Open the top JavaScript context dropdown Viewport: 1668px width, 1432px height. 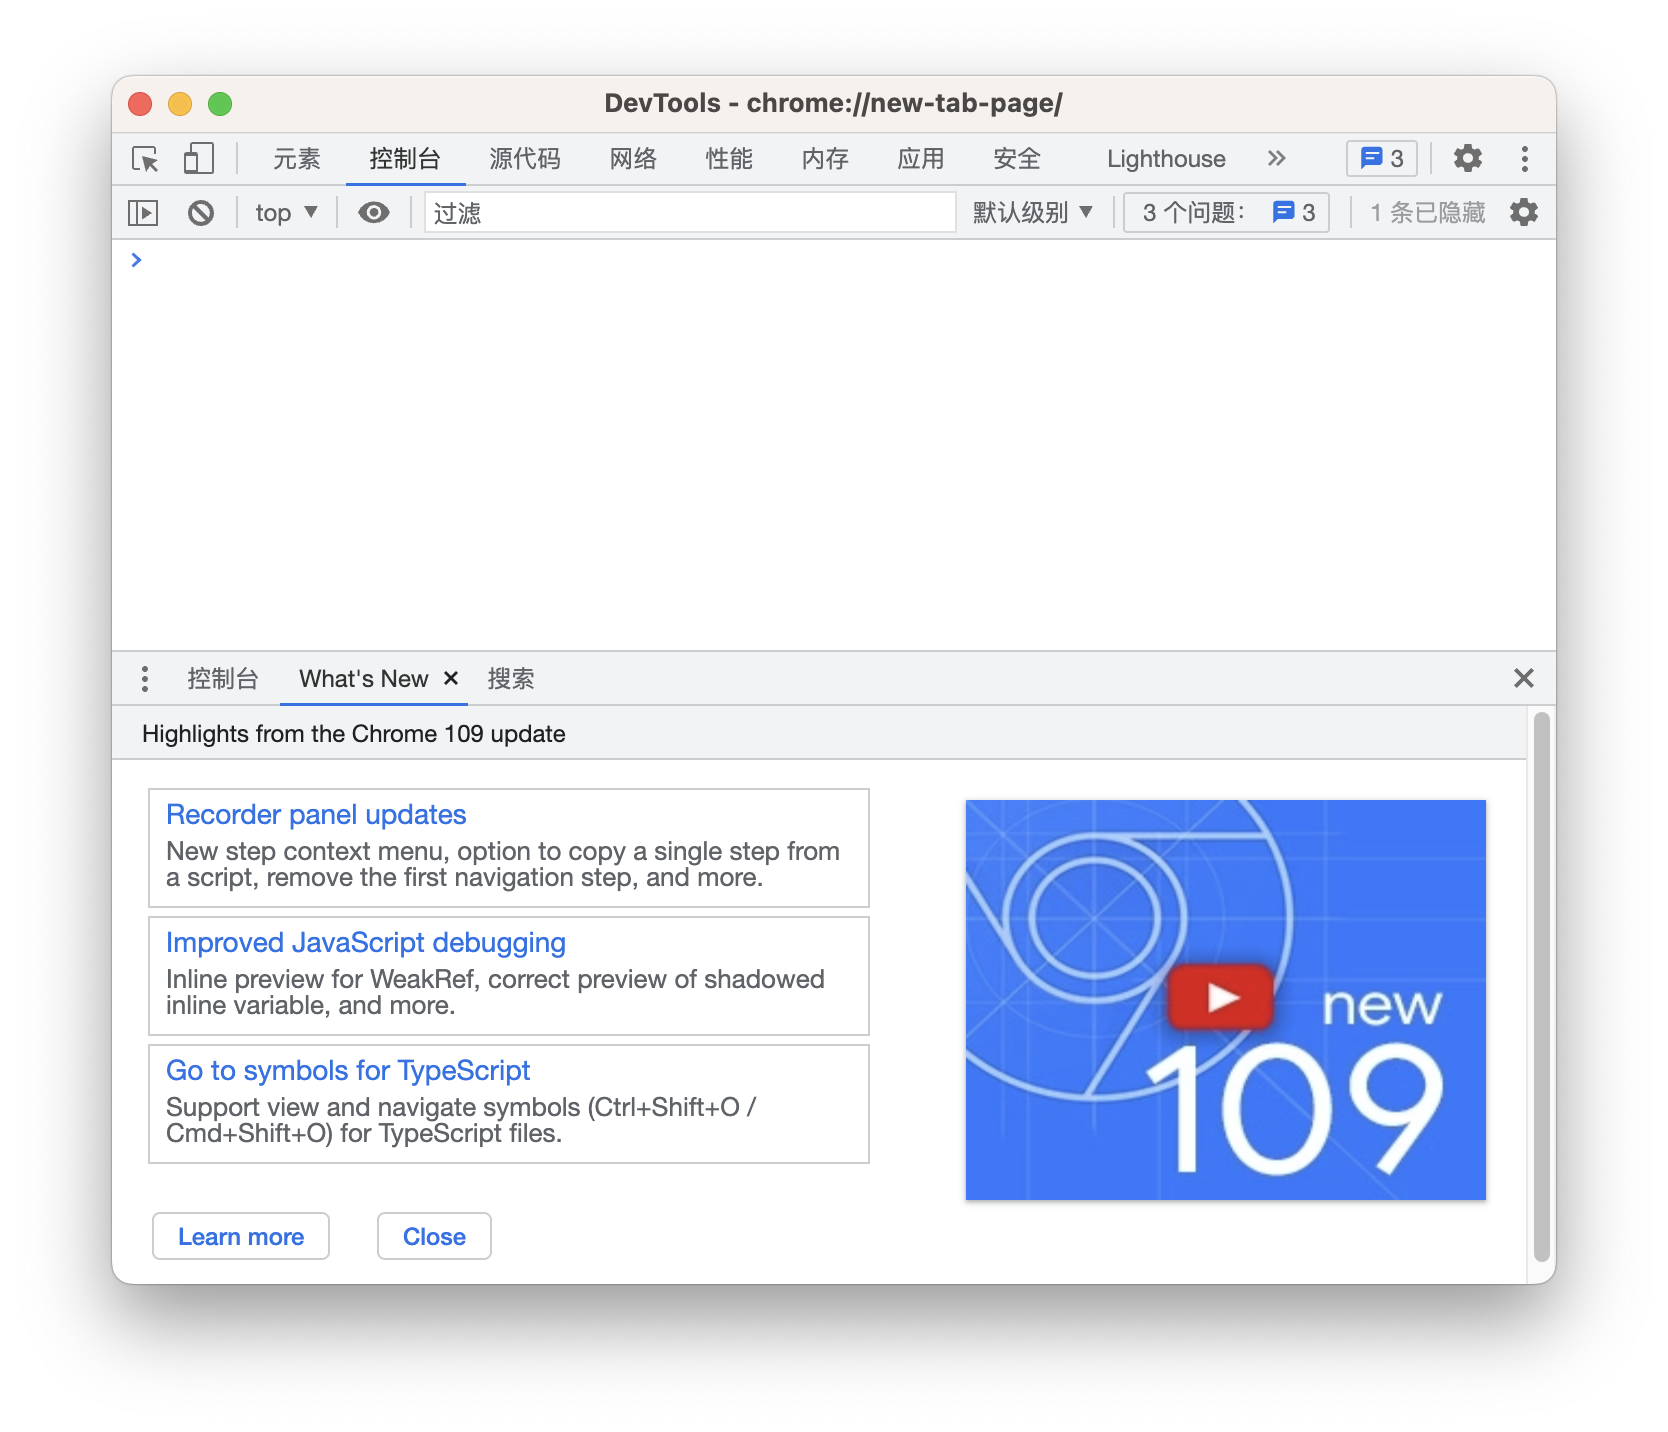pos(286,212)
